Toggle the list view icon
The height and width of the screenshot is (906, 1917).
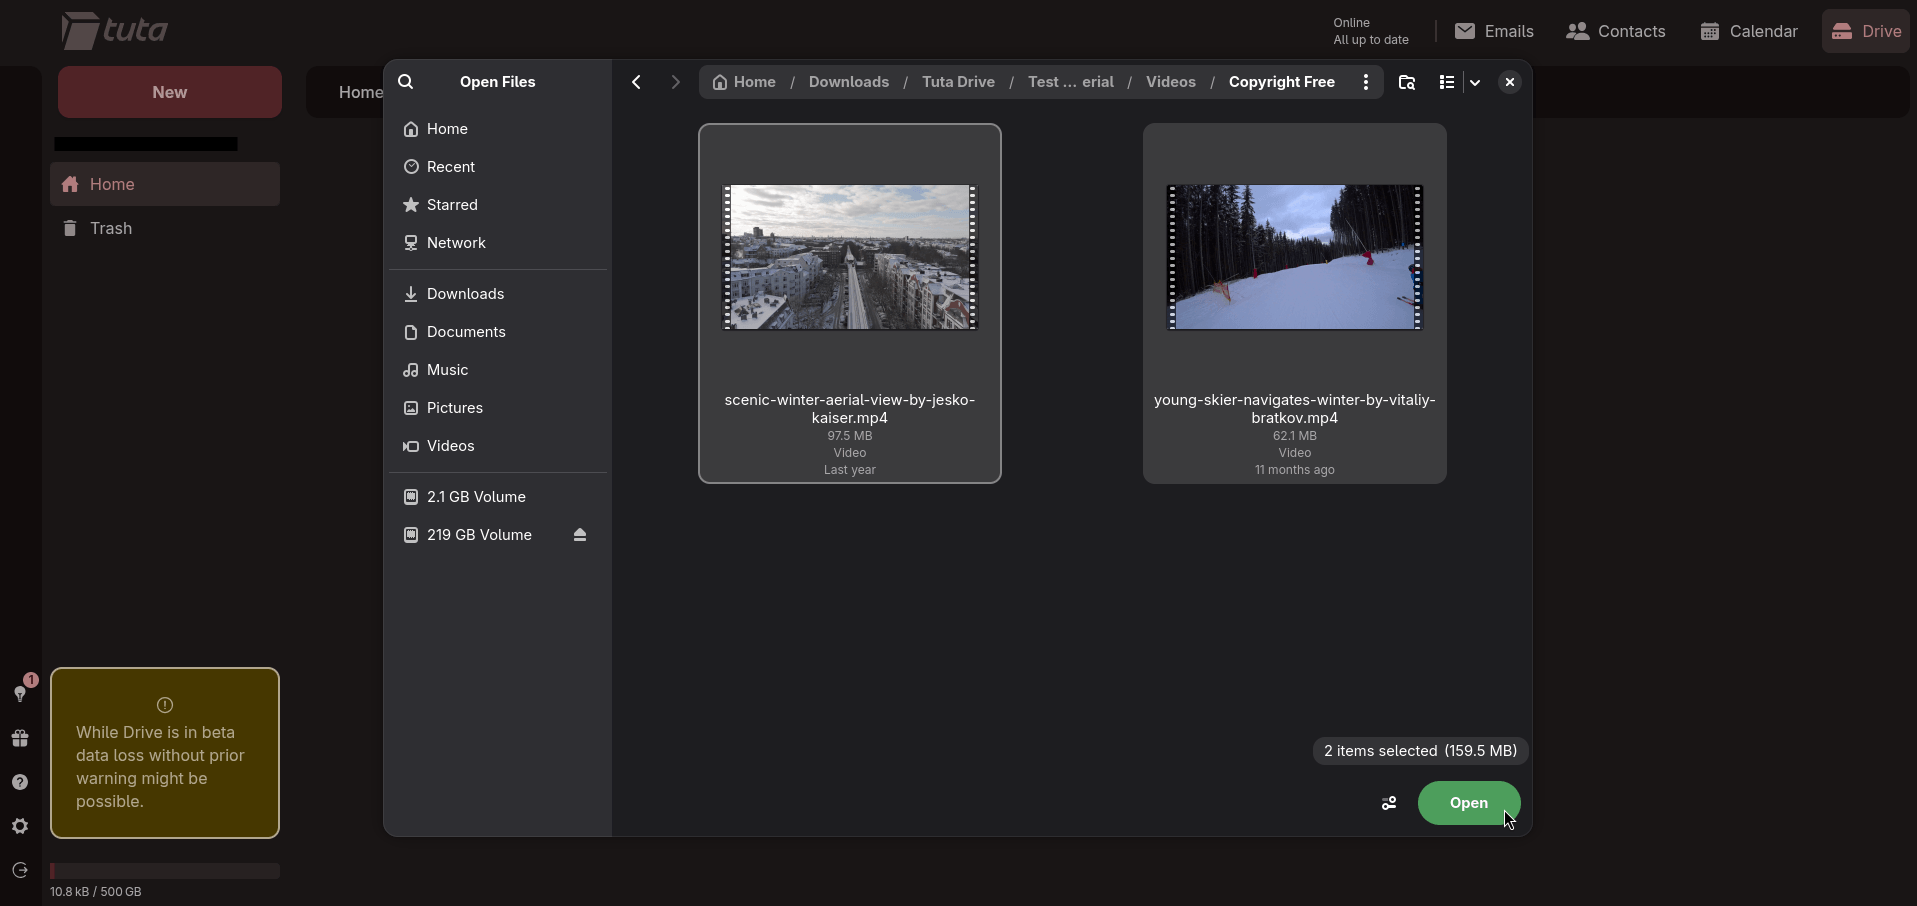[x=1446, y=82]
